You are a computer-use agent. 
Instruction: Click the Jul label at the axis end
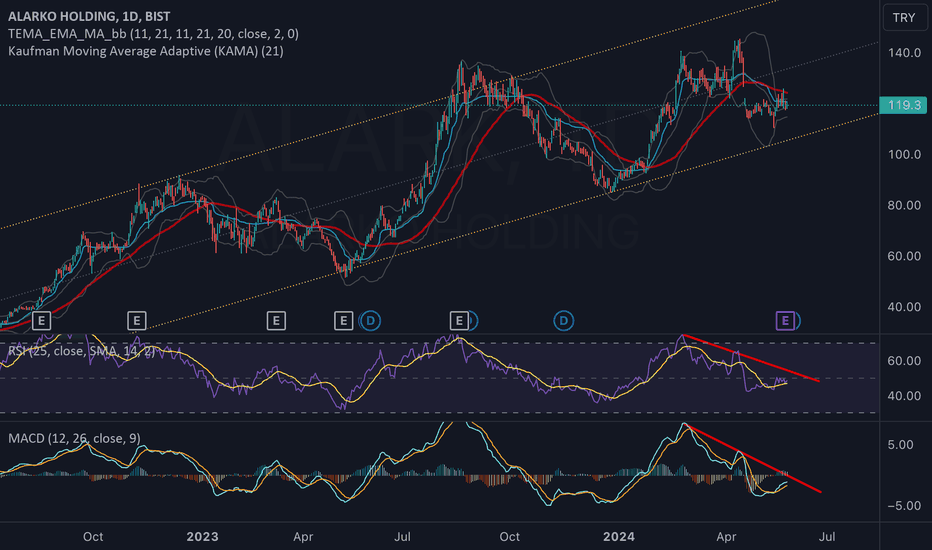(827, 537)
